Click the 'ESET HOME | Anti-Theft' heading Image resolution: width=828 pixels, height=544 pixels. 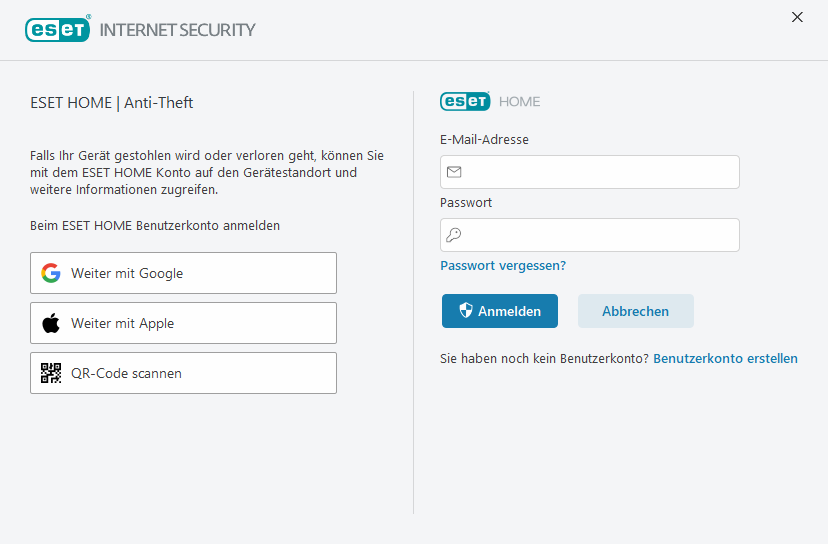click(x=112, y=102)
